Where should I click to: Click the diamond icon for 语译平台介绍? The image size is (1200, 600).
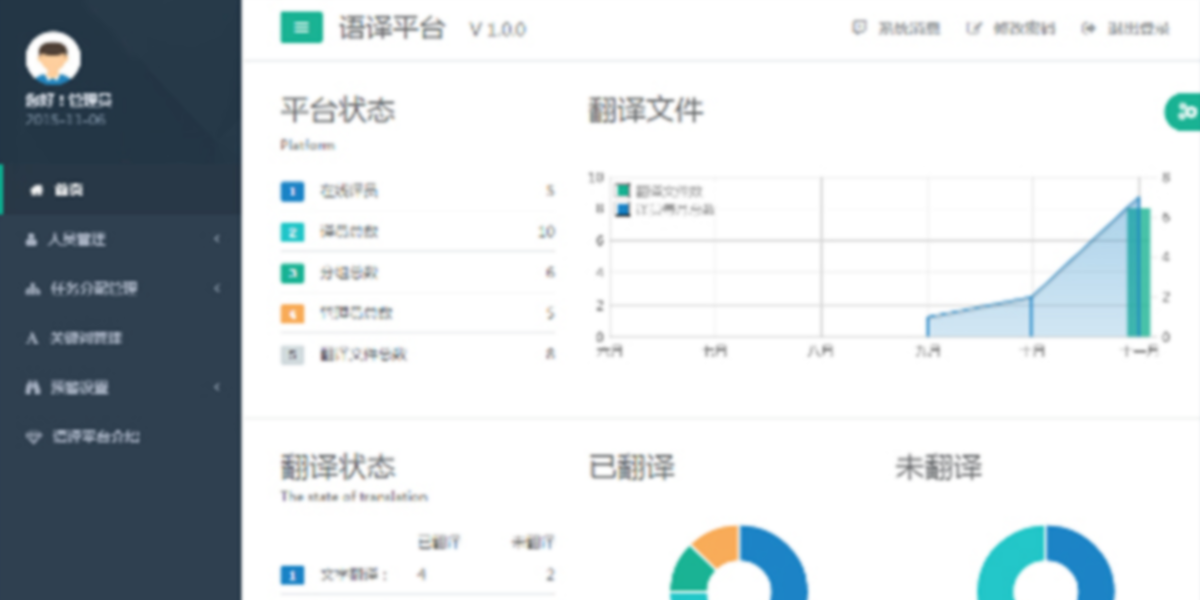point(33,437)
